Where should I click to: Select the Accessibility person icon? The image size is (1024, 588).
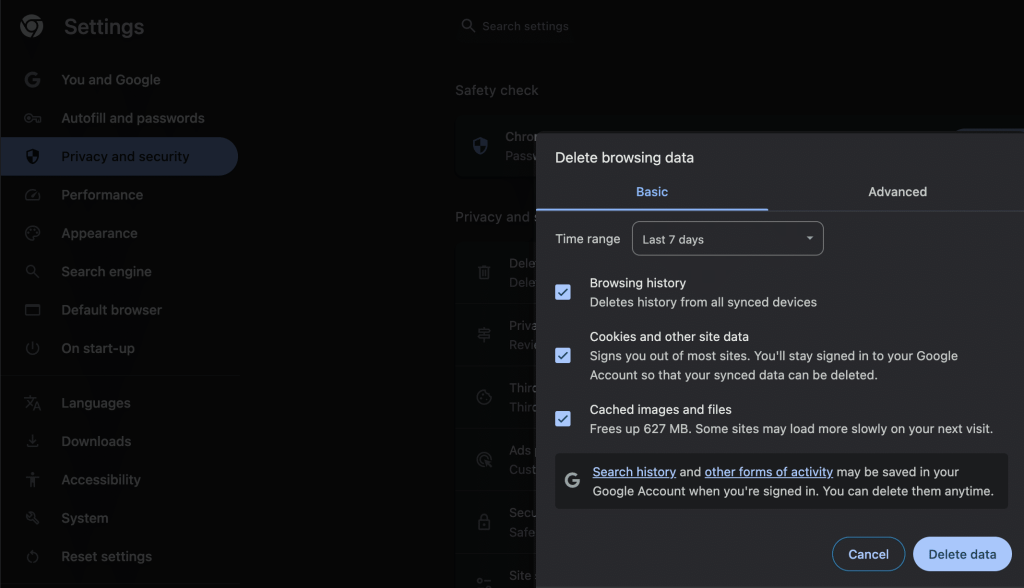point(33,480)
